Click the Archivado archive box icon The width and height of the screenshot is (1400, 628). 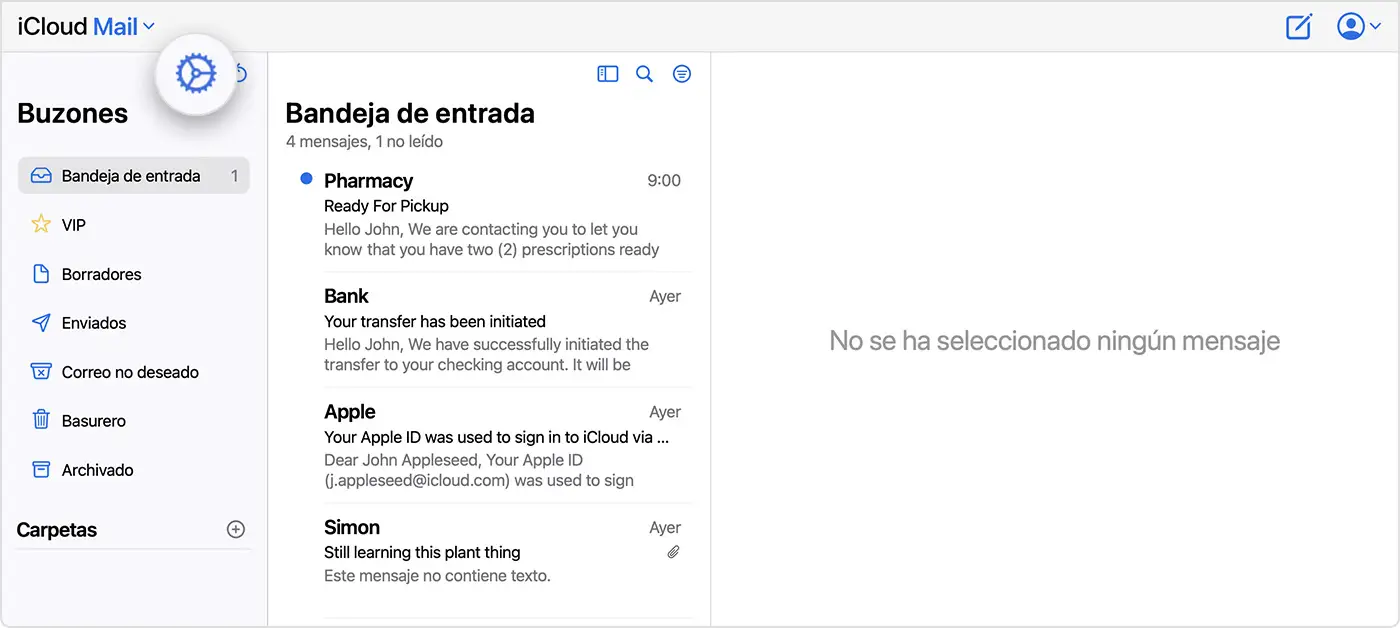[x=41, y=469]
